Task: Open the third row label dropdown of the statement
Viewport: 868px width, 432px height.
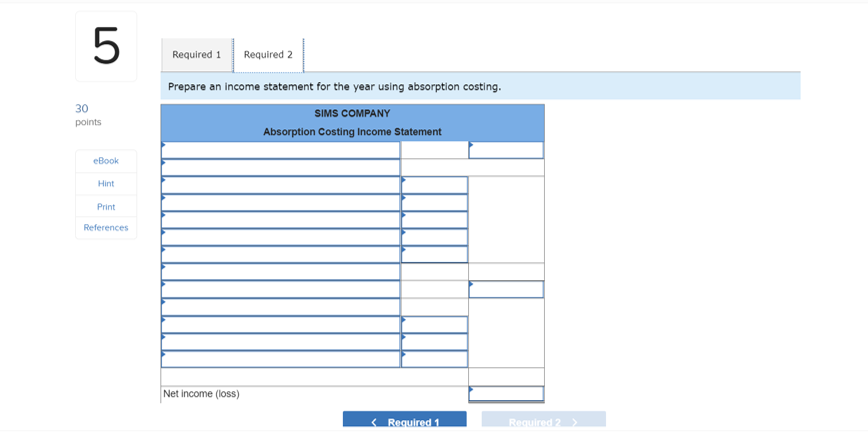Action: [281, 185]
